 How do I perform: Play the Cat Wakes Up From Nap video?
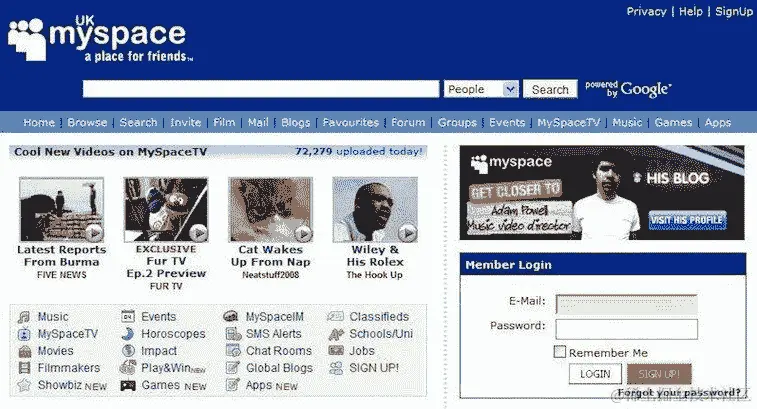[x=303, y=234]
